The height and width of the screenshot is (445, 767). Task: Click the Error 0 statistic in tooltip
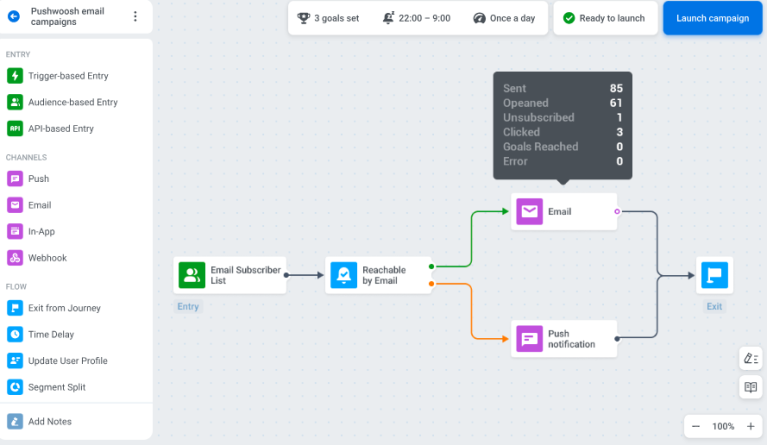click(563, 161)
